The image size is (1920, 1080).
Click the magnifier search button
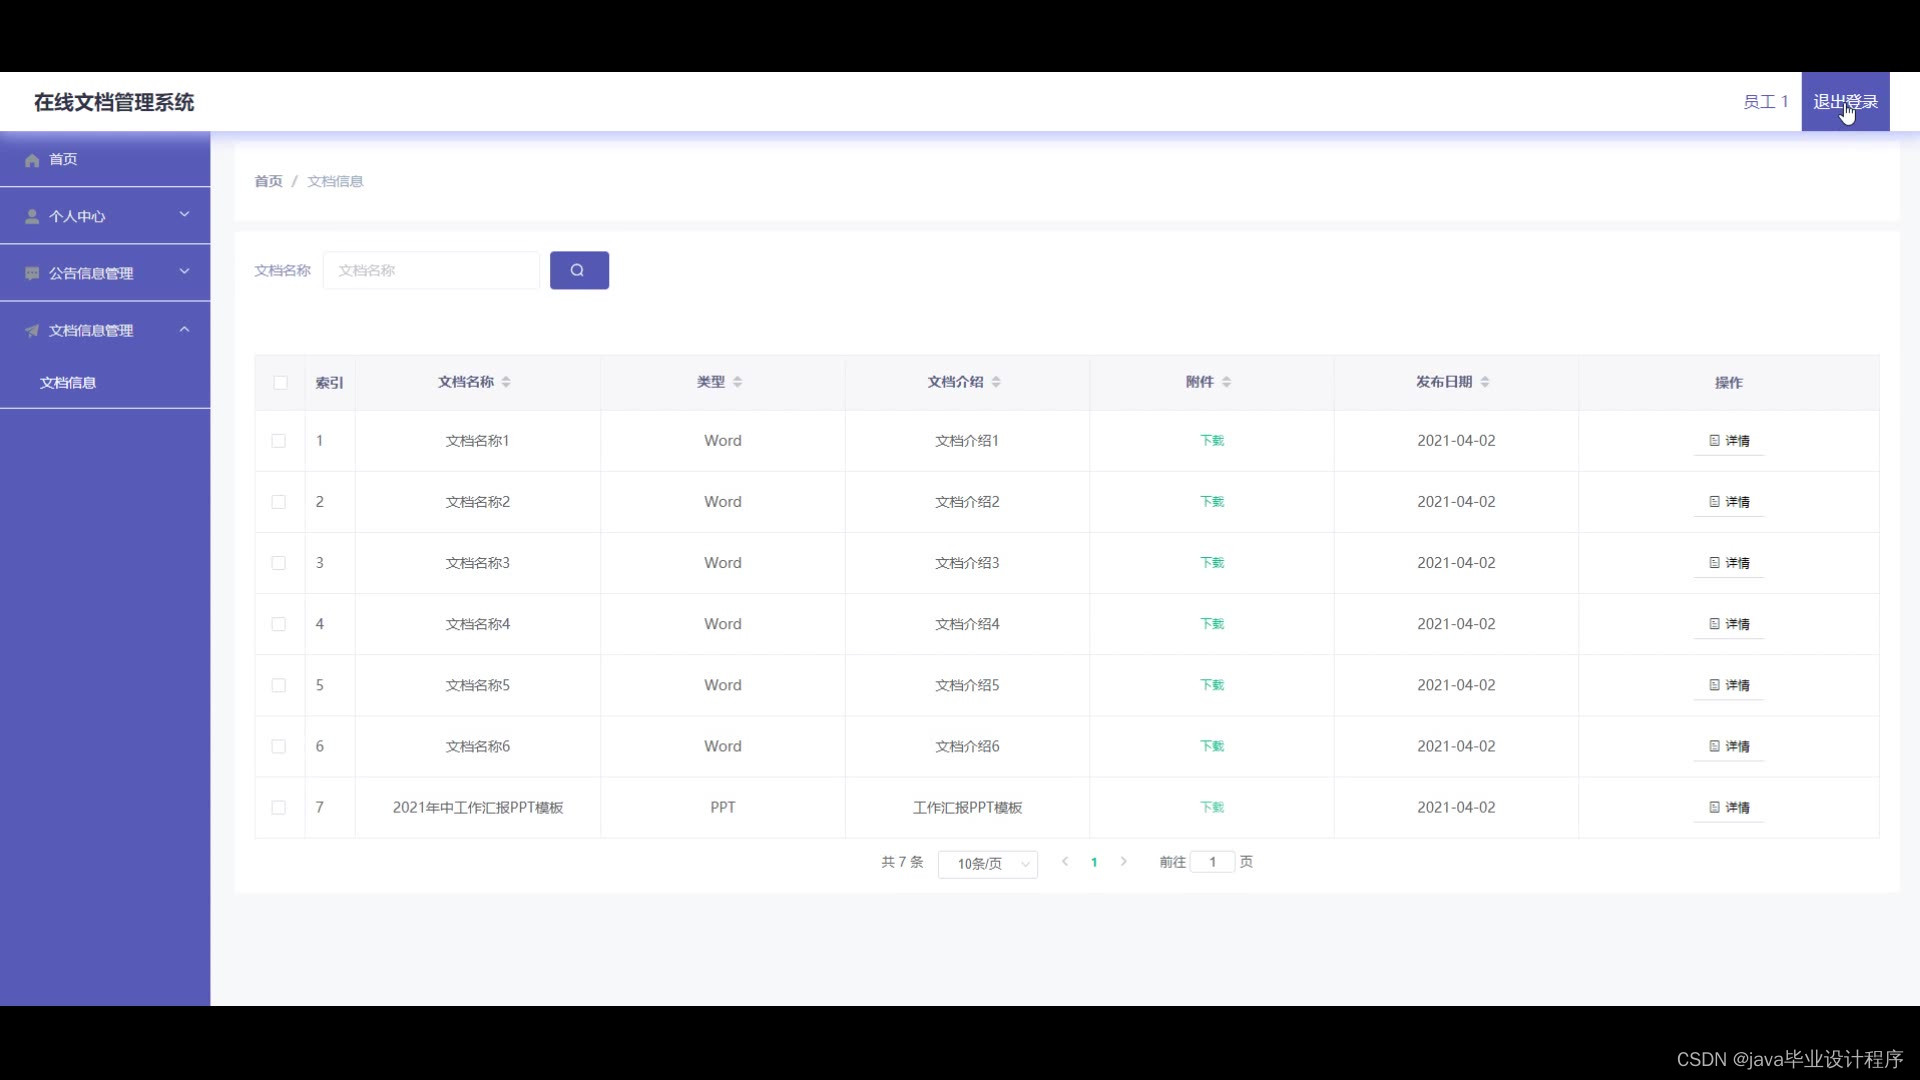point(578,270)
